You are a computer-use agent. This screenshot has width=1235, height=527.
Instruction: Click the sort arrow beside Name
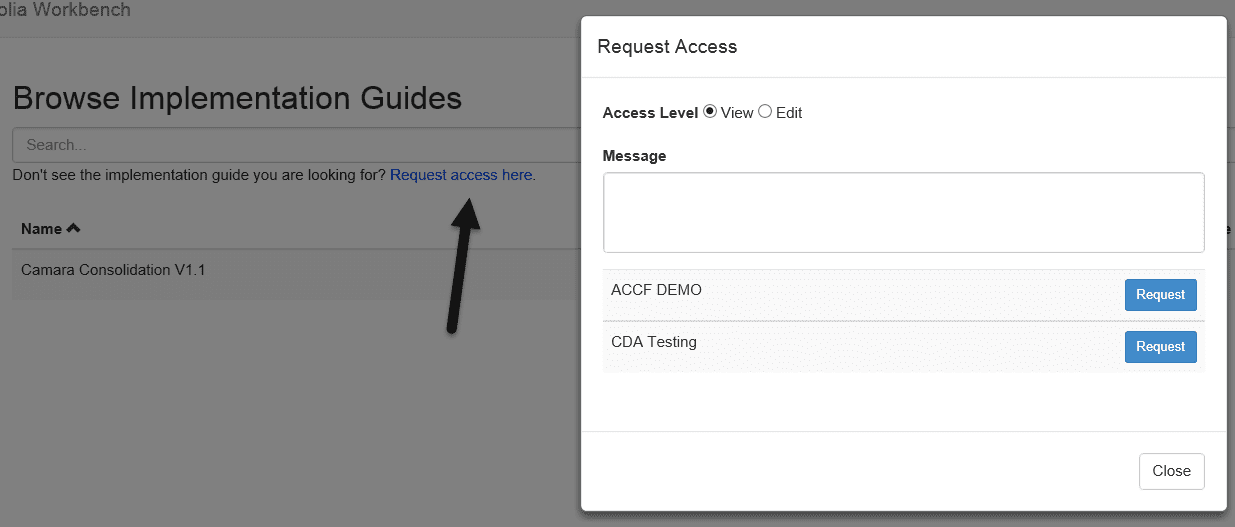tap(73, 229)
